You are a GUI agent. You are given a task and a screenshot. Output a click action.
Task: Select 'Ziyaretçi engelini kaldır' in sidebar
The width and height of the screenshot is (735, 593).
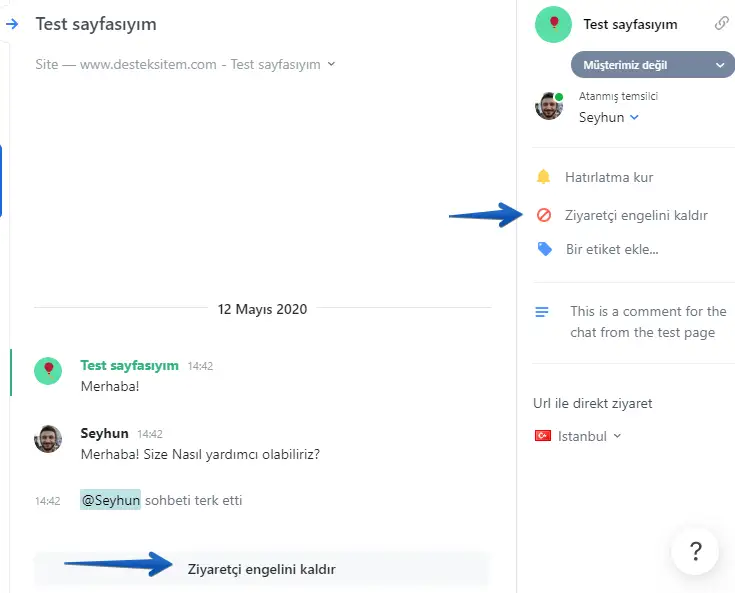point(636,215)
